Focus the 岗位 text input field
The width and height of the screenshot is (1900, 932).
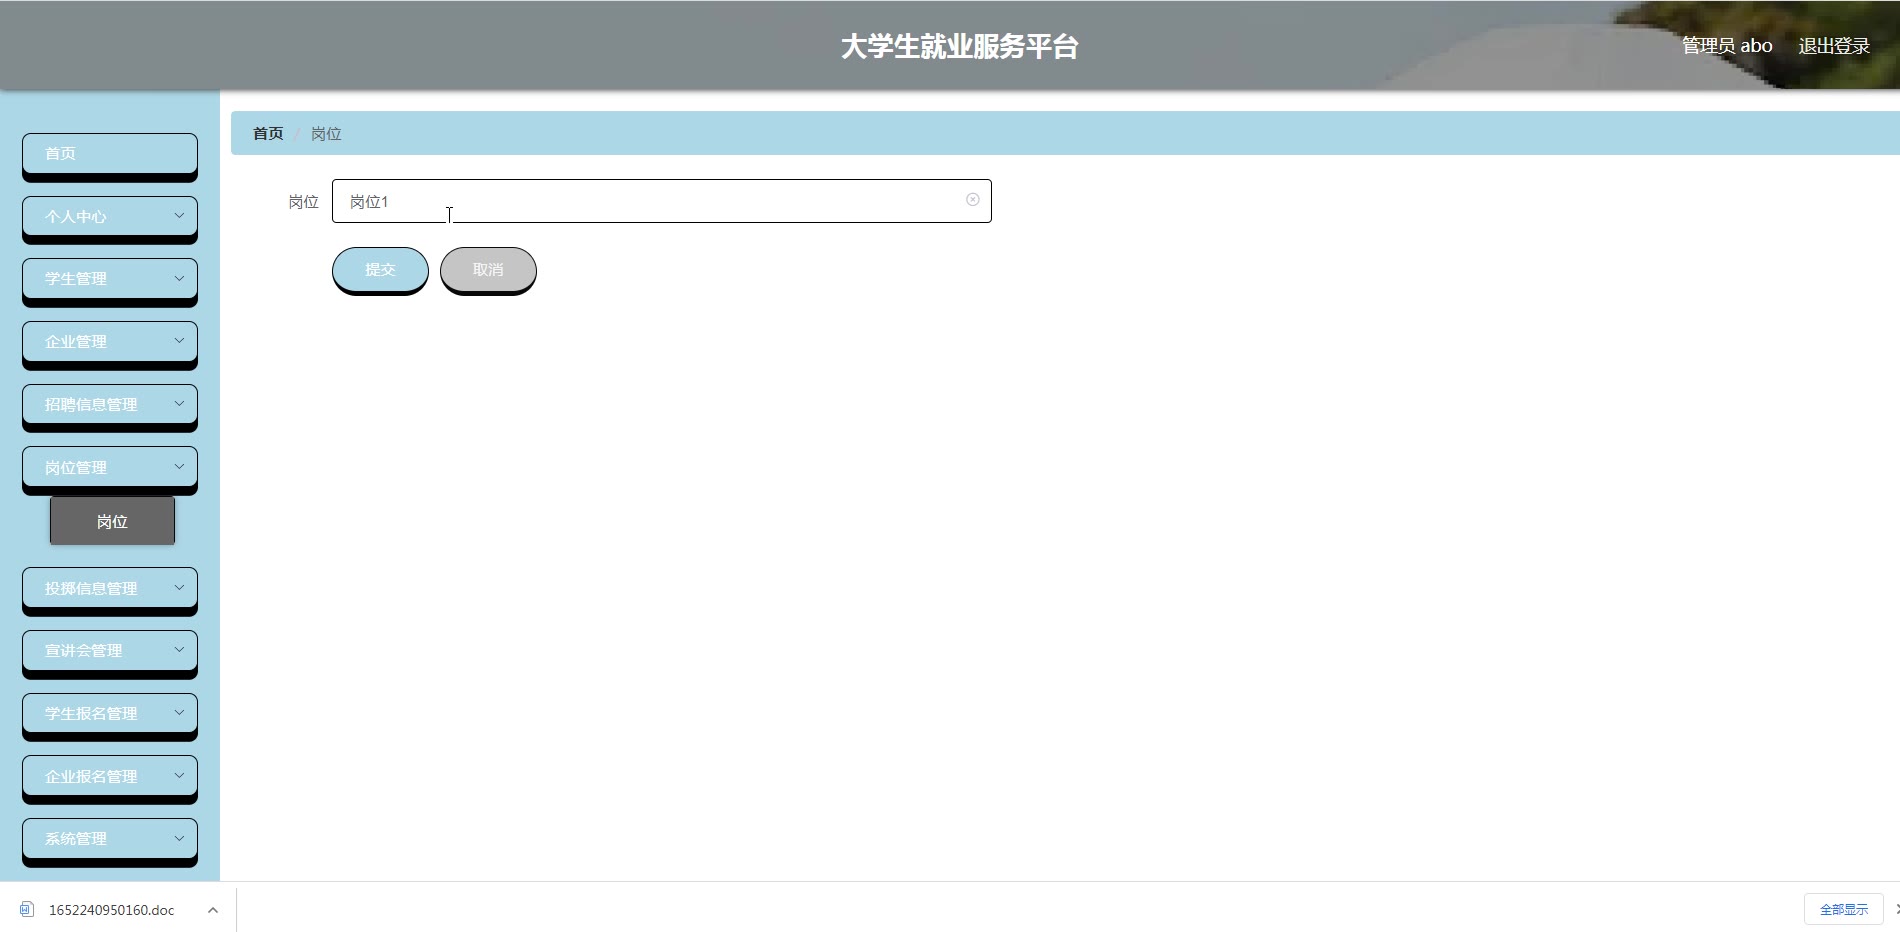661,201
